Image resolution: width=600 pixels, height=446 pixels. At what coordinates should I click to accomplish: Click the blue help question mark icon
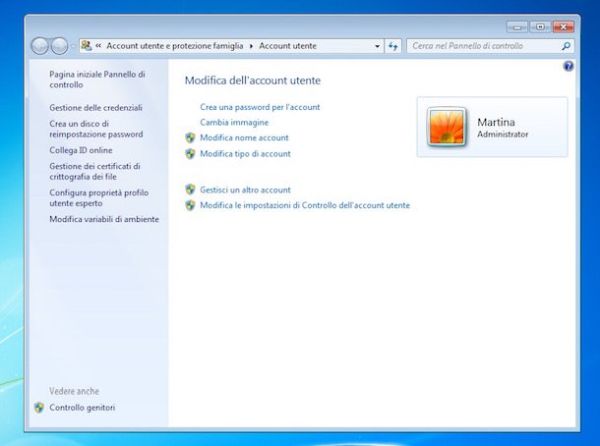(568, 66)
